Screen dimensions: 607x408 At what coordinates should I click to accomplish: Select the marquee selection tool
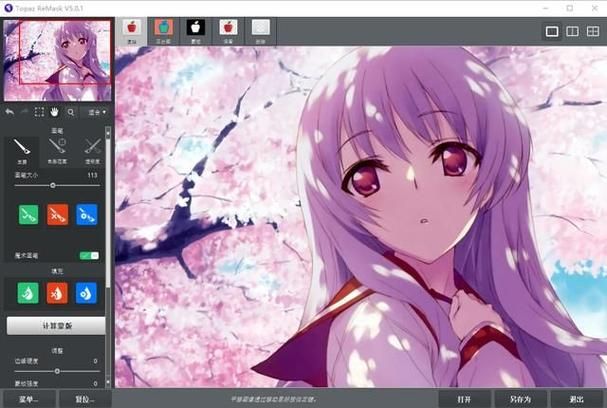[40, 113]
